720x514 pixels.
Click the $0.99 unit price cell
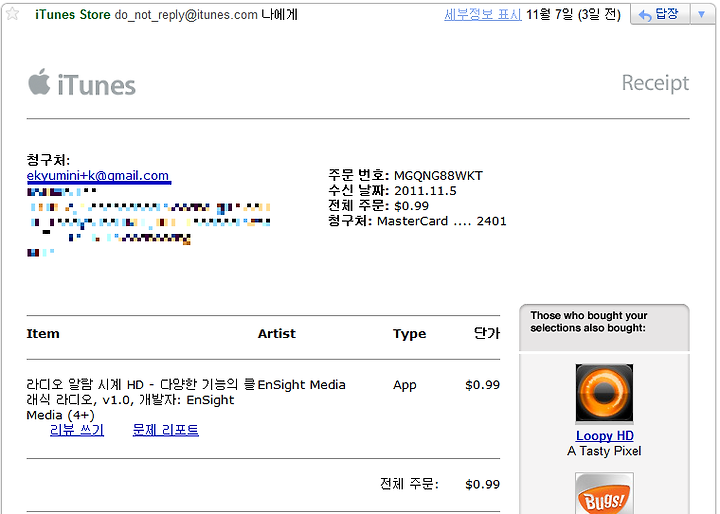coord(482,384)
